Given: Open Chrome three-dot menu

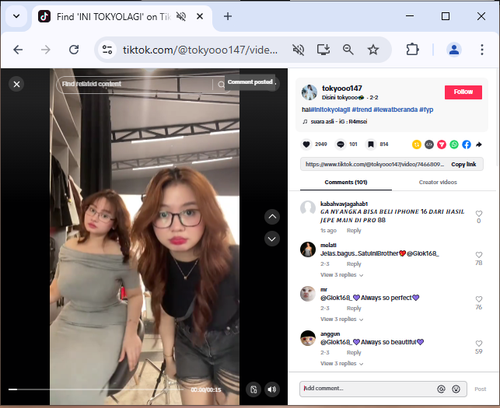Looking at the screenshot, I should [482, 50].
